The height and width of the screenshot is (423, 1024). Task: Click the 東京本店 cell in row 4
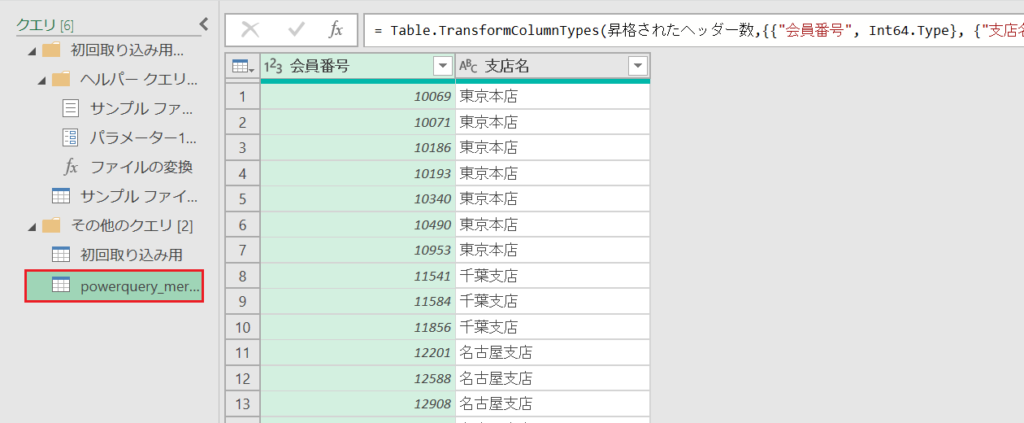point(552,174)
